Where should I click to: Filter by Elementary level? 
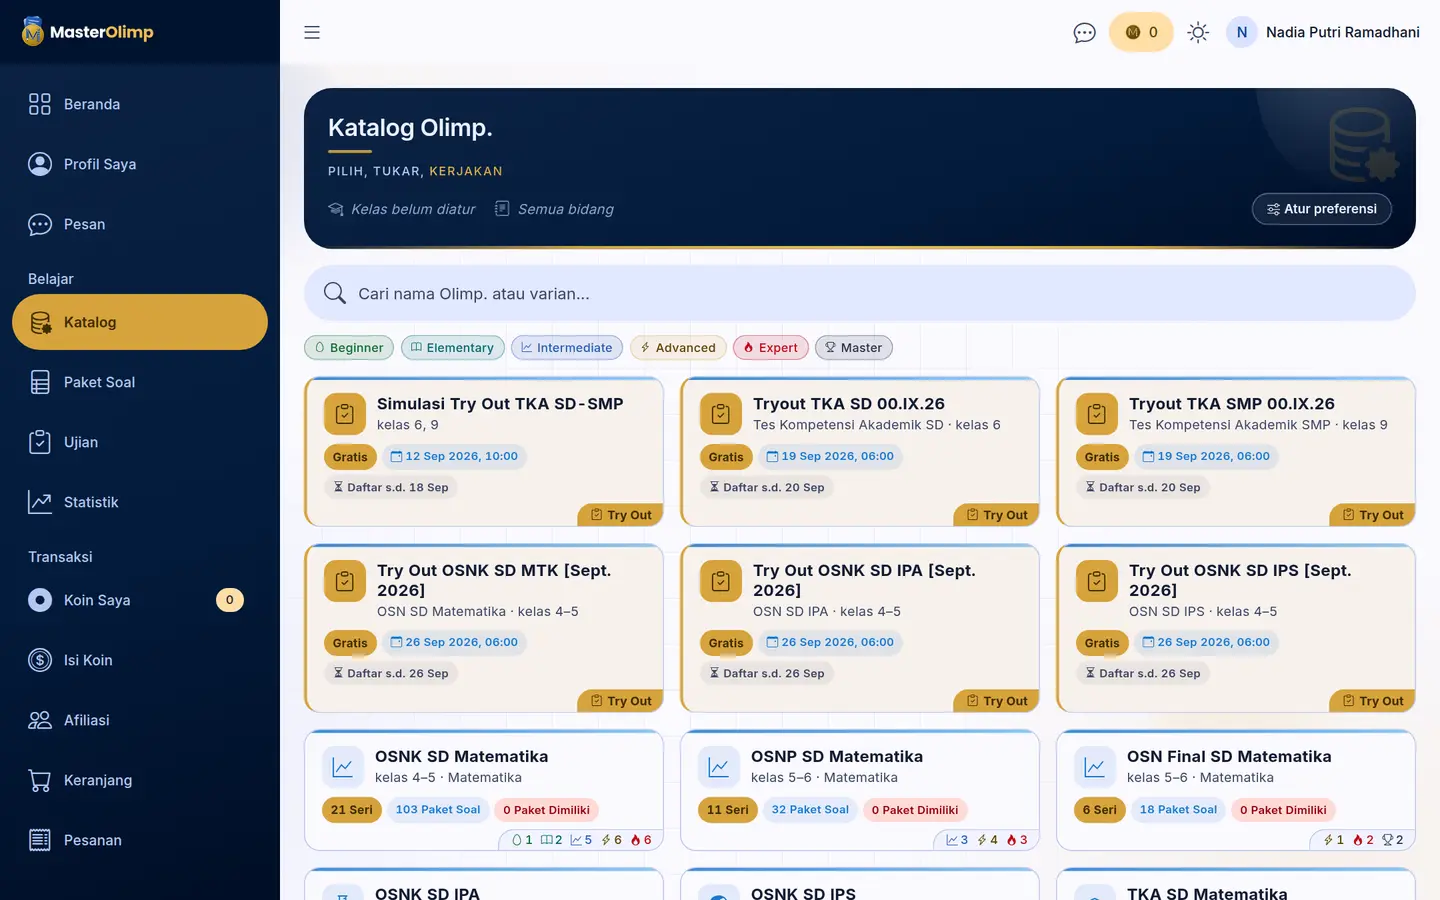click(453, 348)
